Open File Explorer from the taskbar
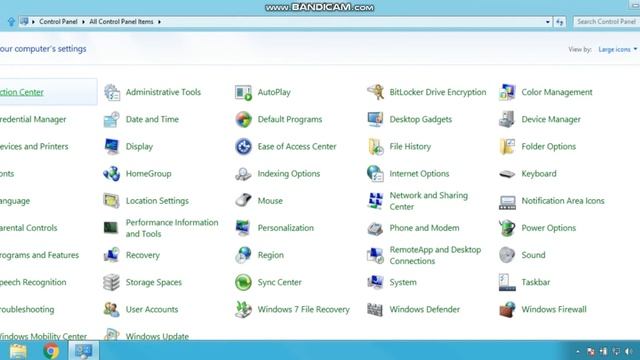640x360 pixels. pos(18,351)
